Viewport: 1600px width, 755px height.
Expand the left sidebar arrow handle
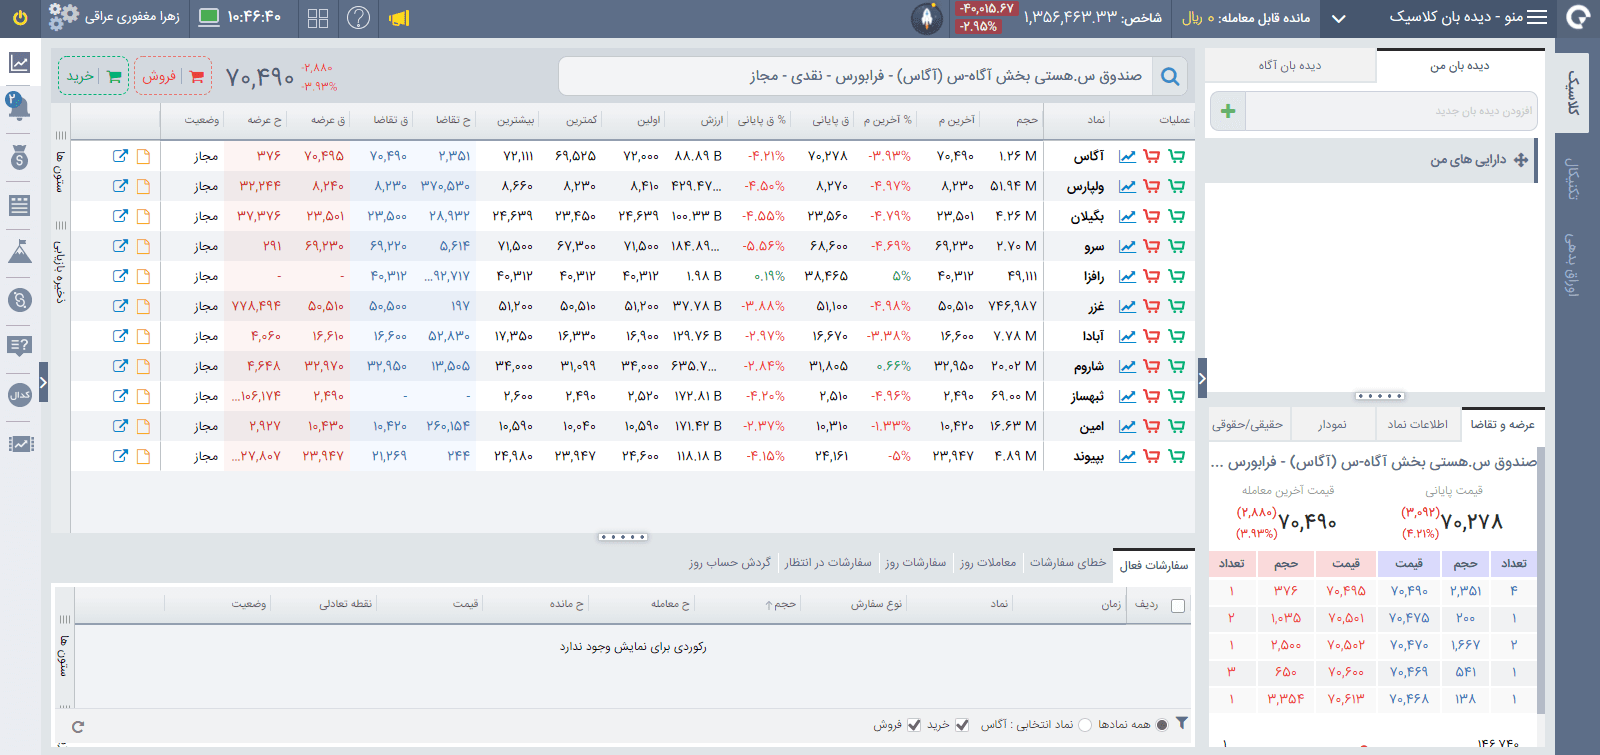tap(43, 382)
